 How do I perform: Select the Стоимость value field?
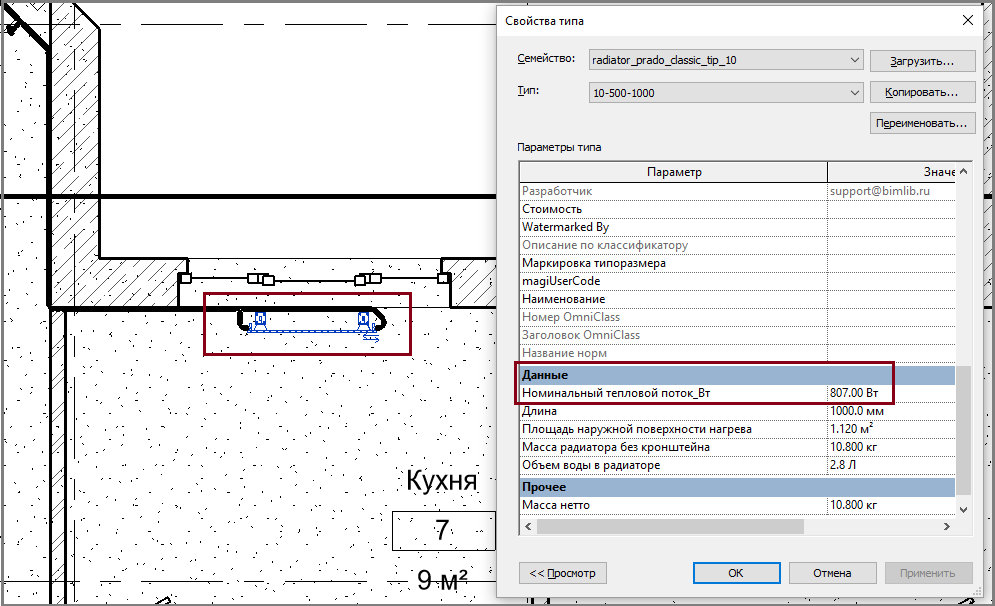click(x=891, y=209)
